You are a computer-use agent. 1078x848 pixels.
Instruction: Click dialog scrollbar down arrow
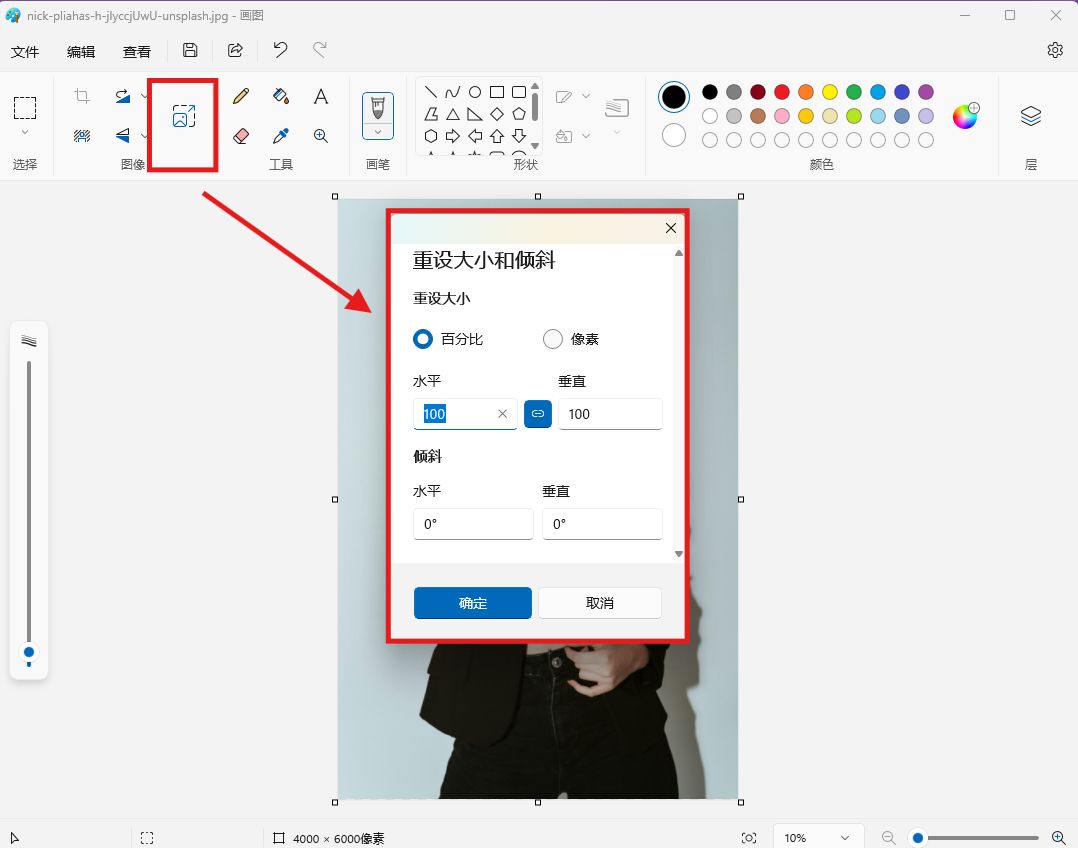coord(679,554)
